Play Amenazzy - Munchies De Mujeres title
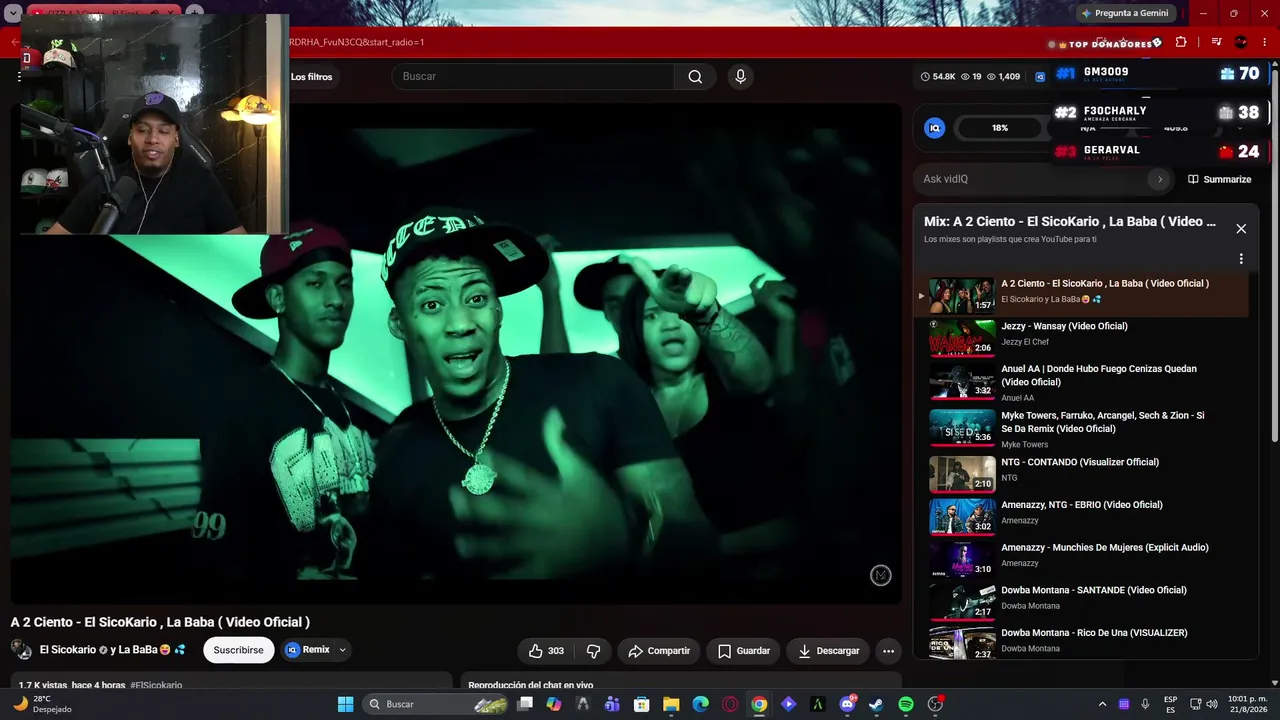The width and height of the screenshot is (1280, 720). click(x=1105, y=548)
